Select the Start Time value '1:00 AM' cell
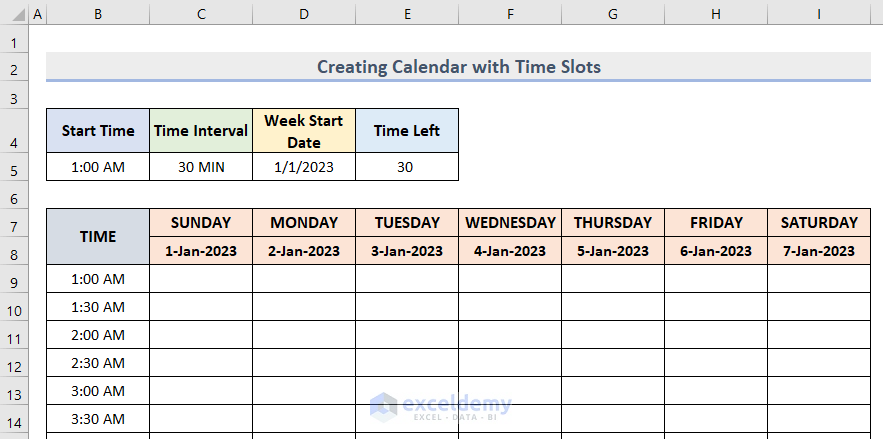The width and height of the screenshot is (883, 439). pyautogui.click(x=98, y=167)
